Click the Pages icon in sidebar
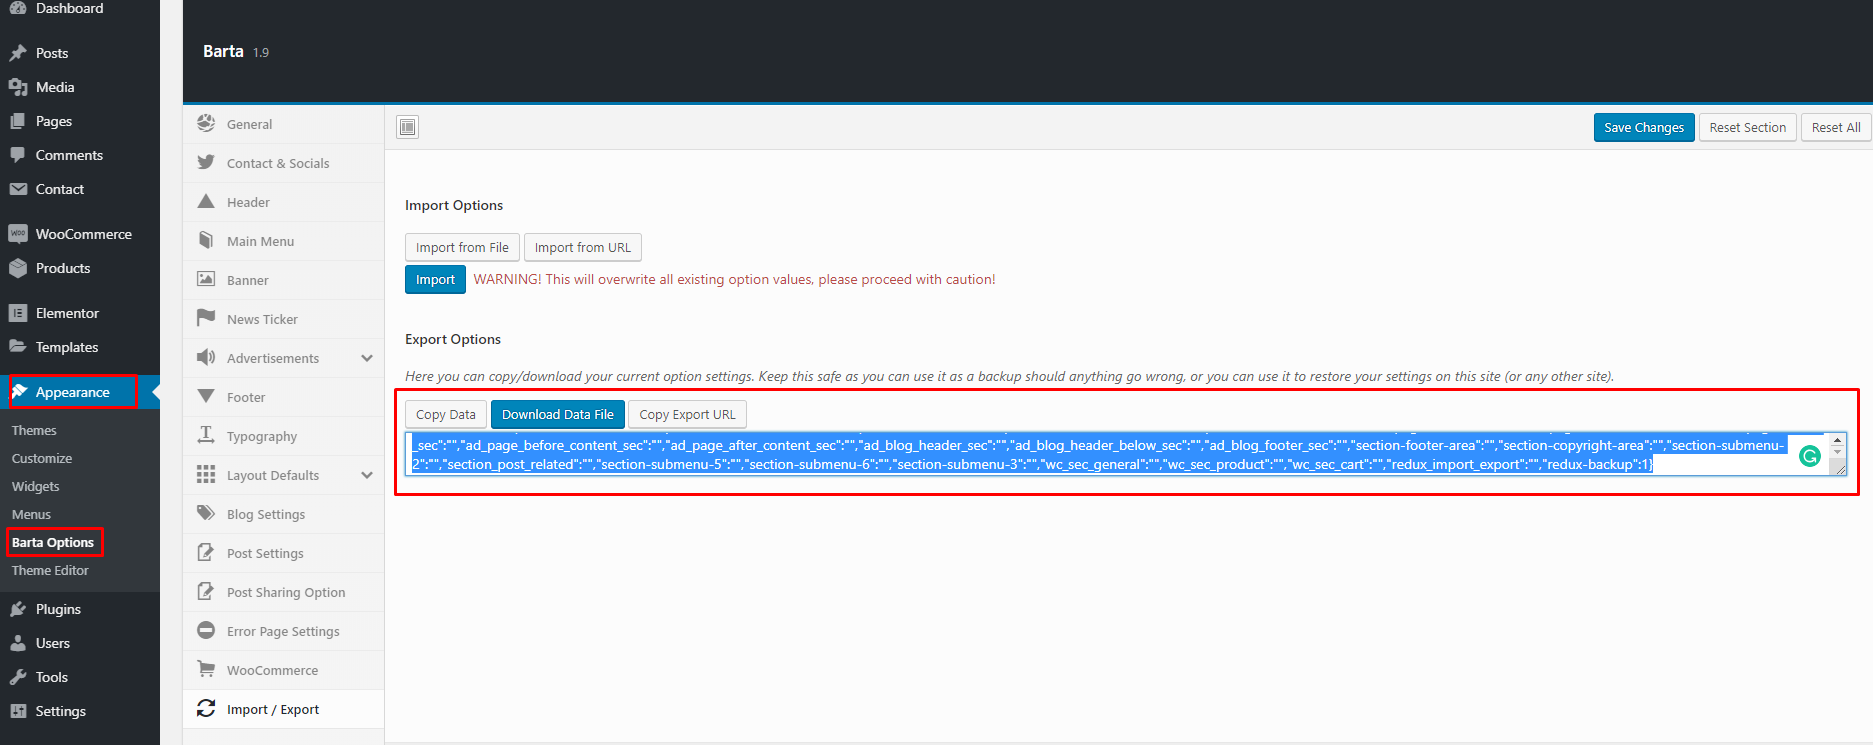 (18, 121)
